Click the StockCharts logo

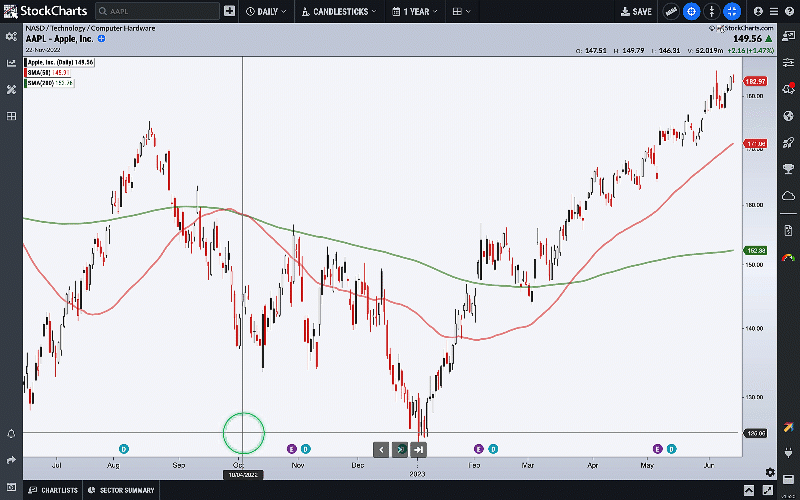click(45, 11)
